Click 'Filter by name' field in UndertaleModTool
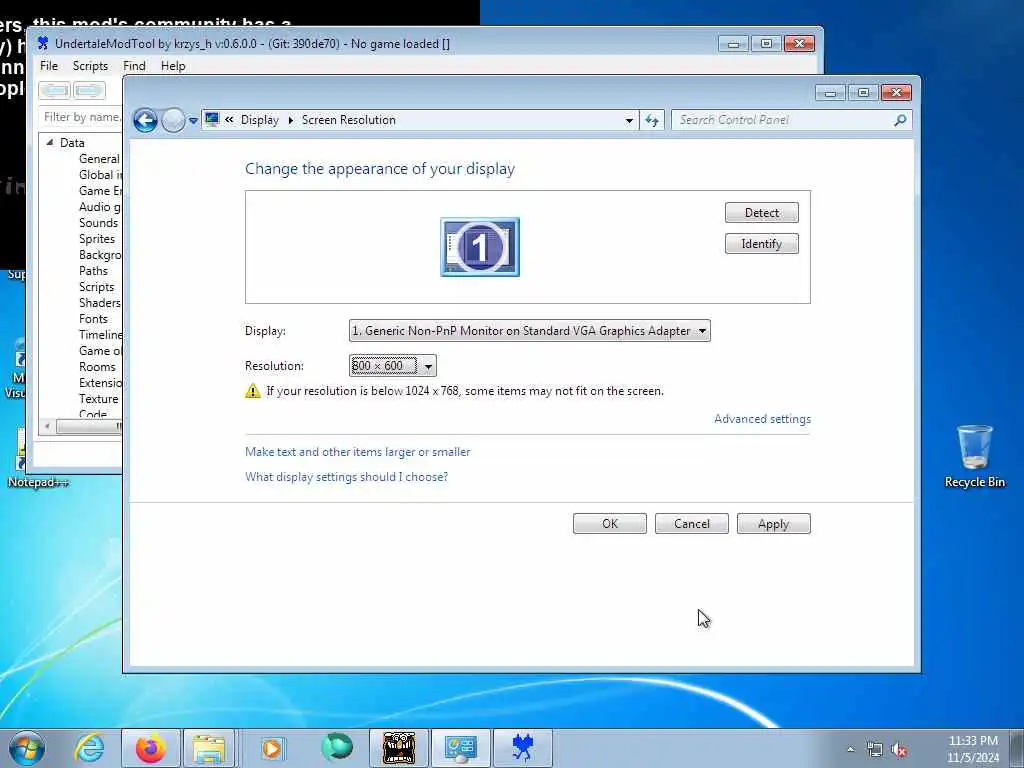Viewport: 1024px width, 768px height. click(81, 117)
